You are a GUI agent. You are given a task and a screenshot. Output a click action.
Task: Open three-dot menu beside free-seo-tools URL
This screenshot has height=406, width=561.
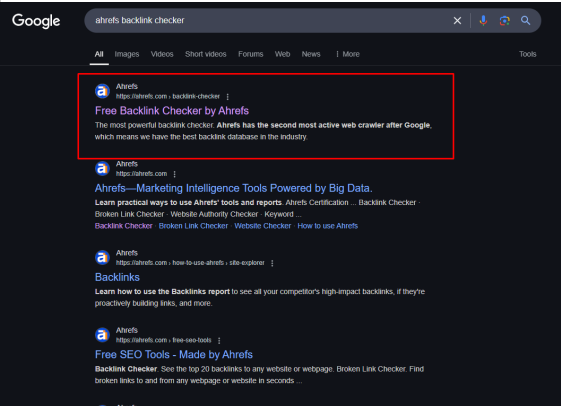219,341
